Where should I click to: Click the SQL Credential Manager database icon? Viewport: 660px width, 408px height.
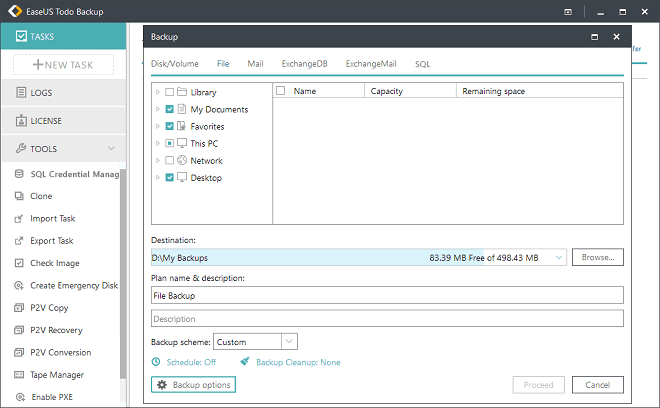coord(19,174)
